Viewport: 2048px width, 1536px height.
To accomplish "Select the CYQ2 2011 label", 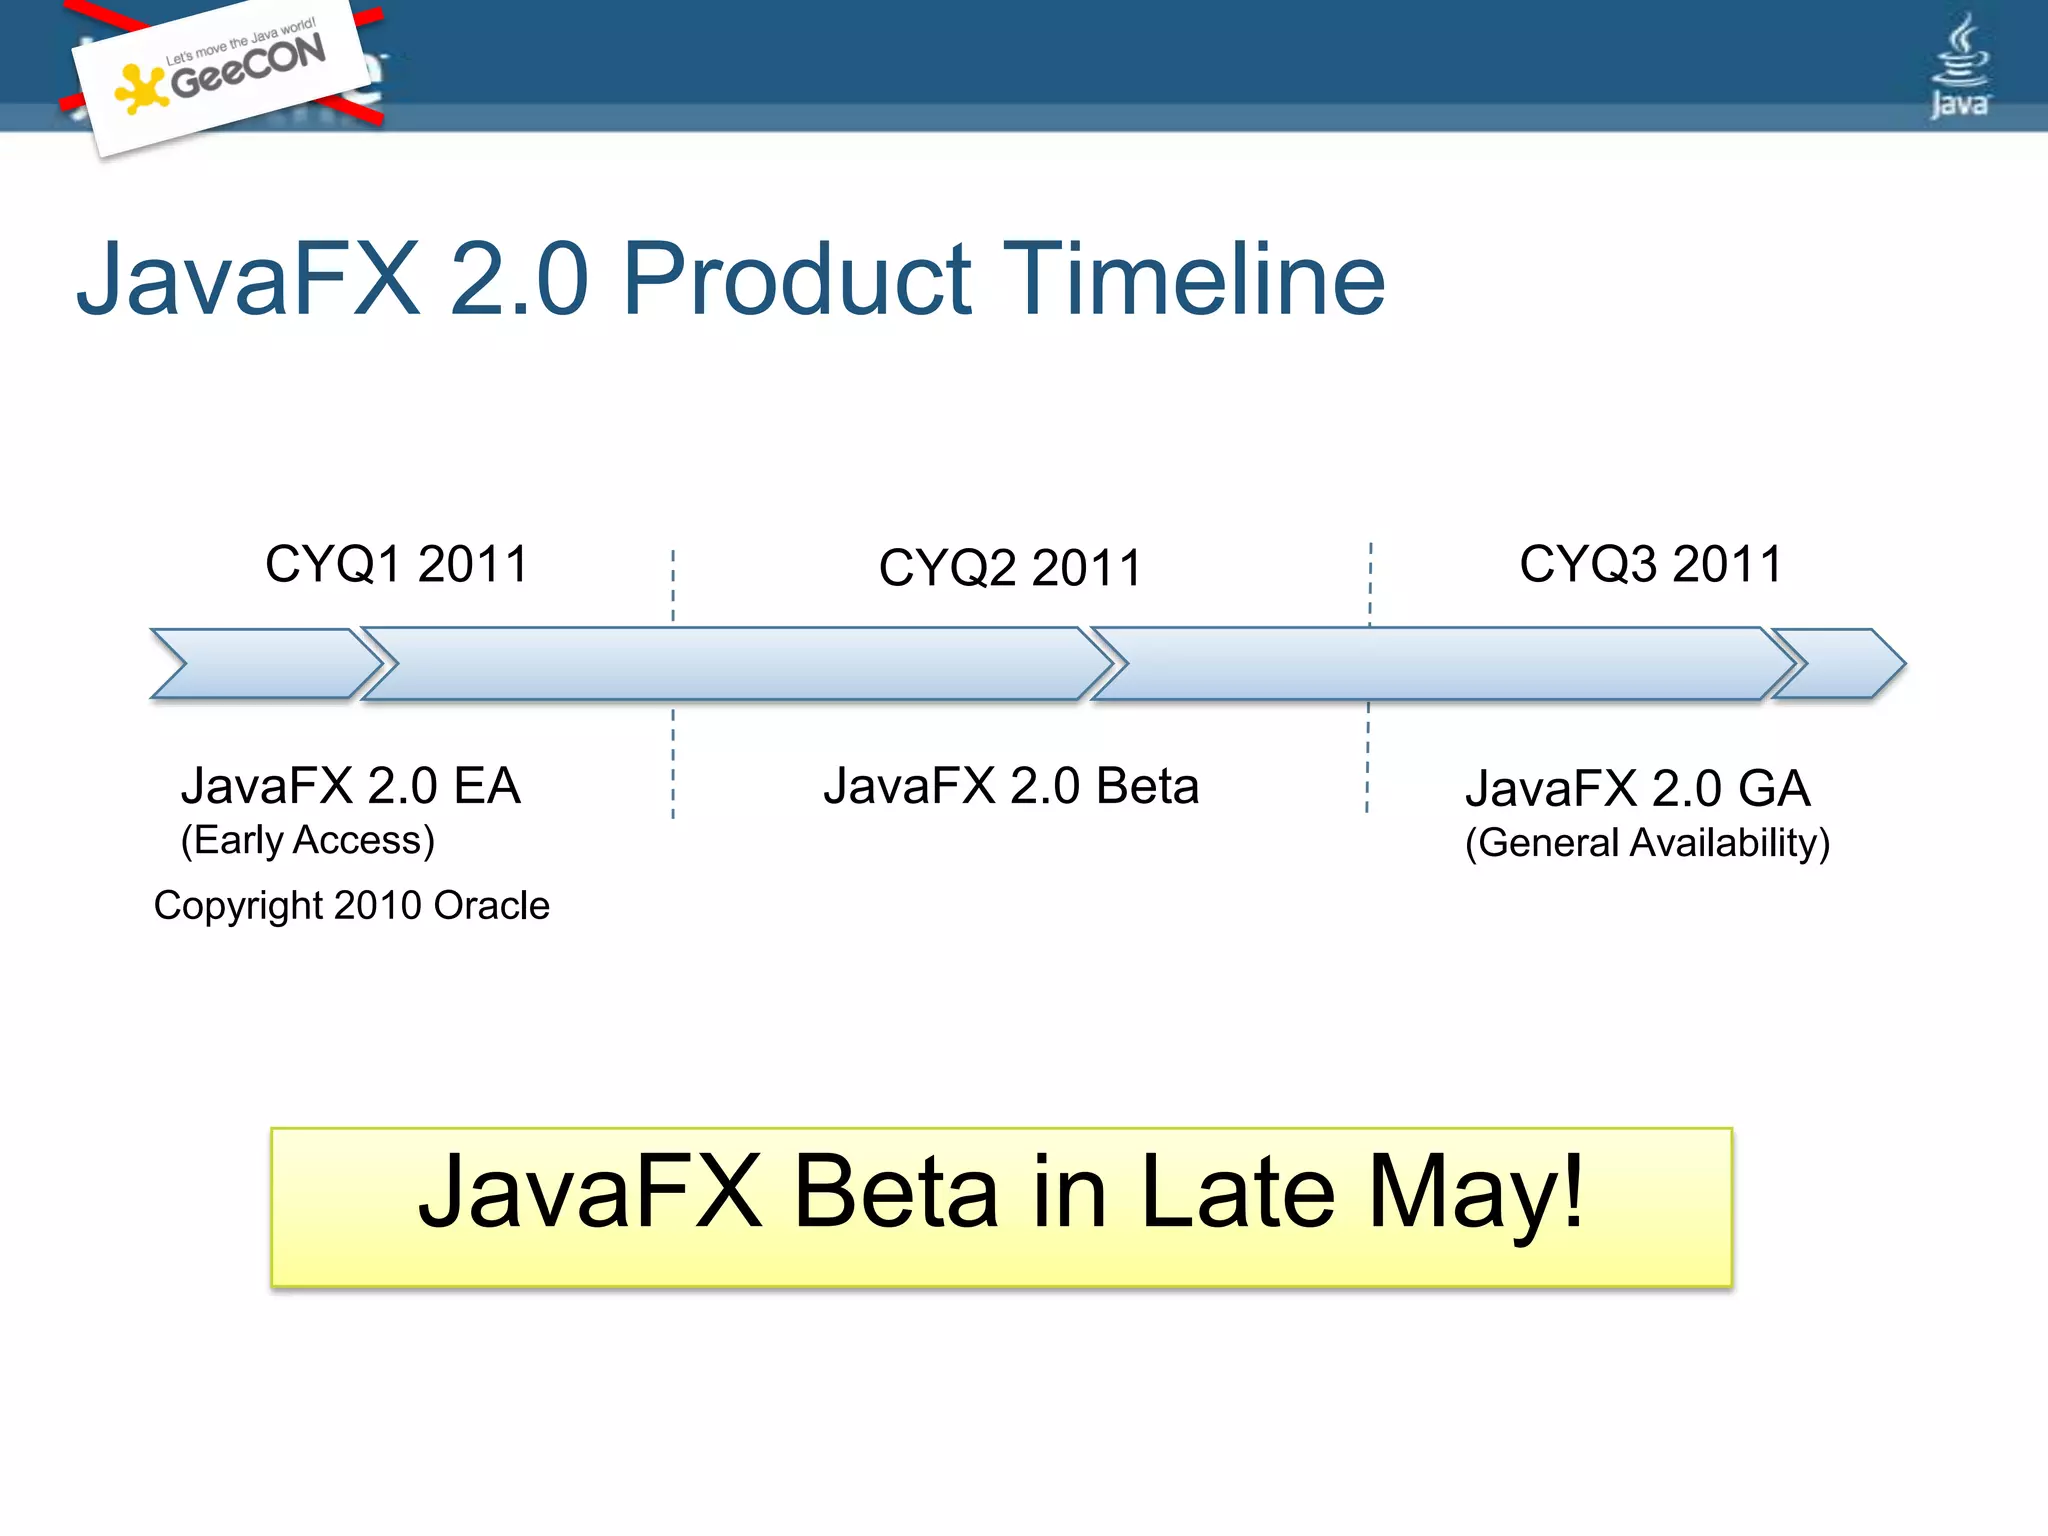I will click(1010, 568).
